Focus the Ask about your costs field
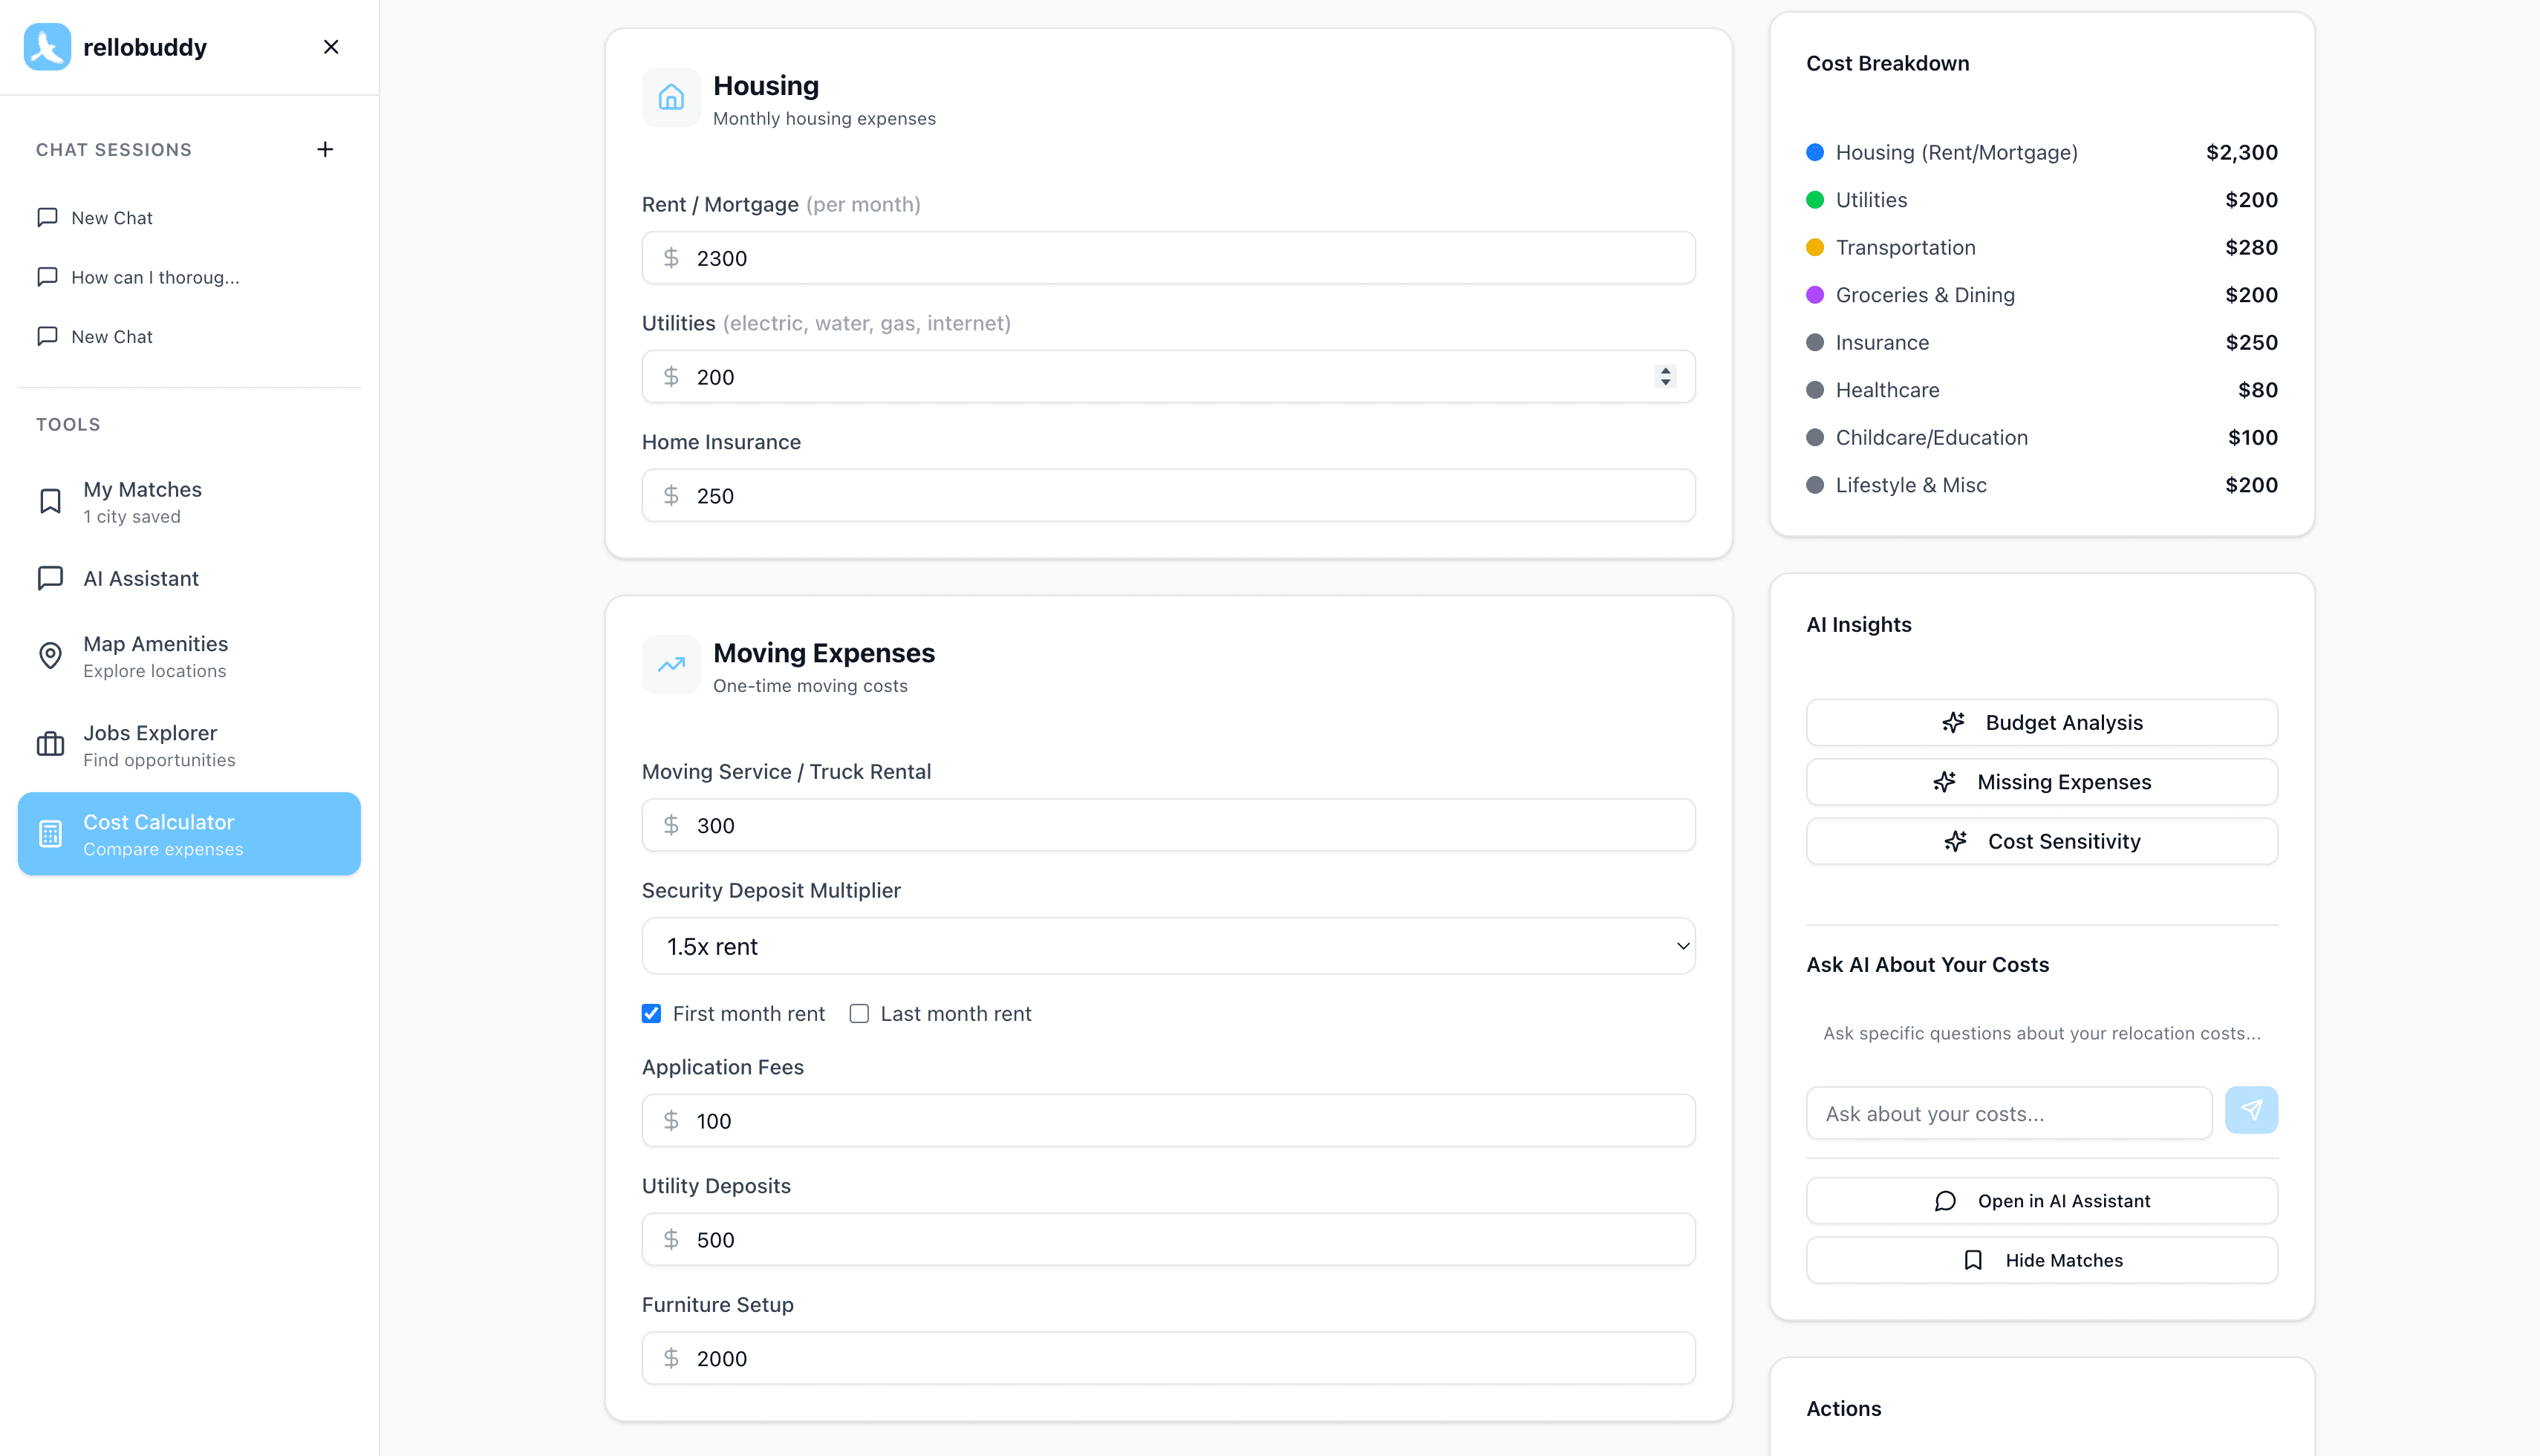This screenshot has width=2540, height=1456. click(x=2008, y=1113)
